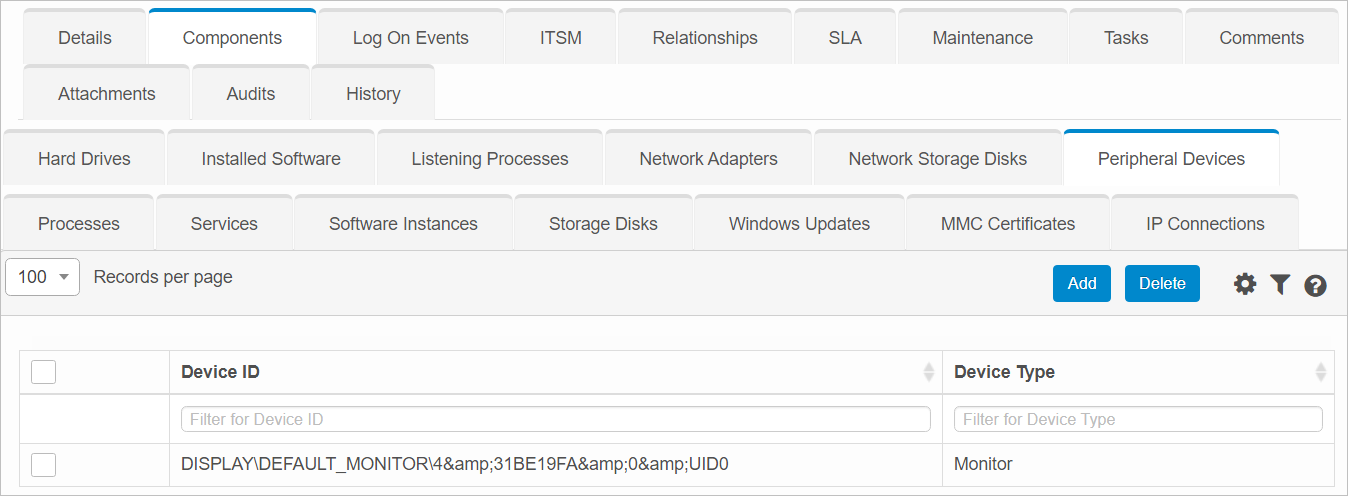
Task: Show the MMC Certificates sub-tab
Action: [x=1007, y=224]
